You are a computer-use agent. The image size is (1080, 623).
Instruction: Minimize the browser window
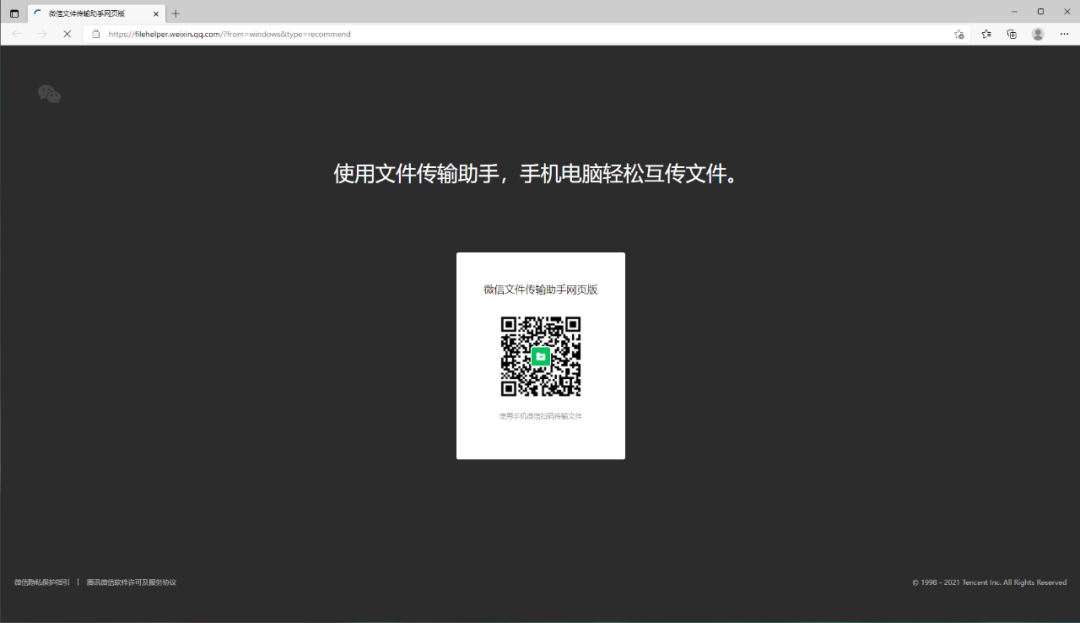1014,12
